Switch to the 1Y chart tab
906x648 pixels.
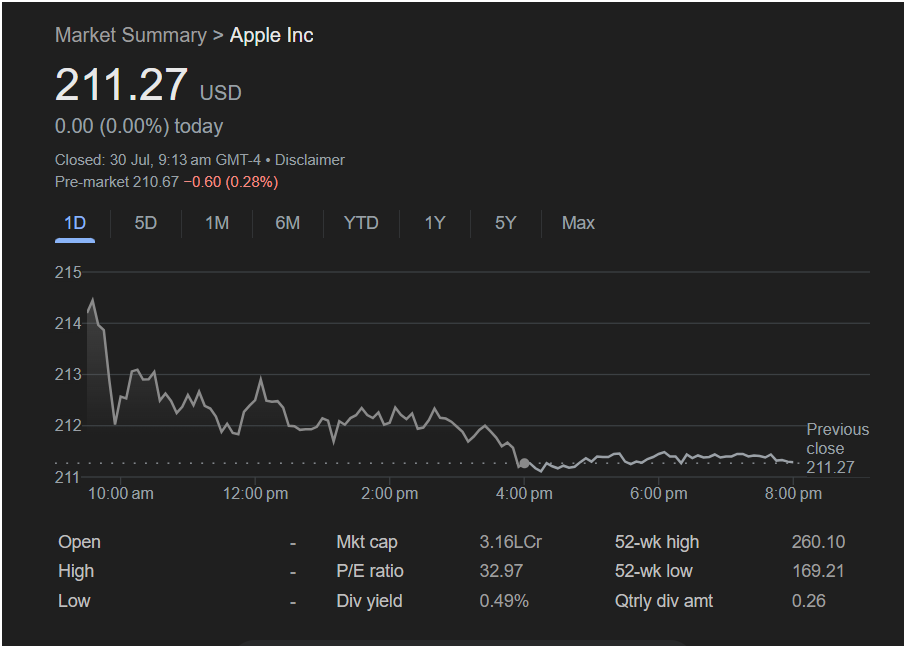(x=435, y=223)
